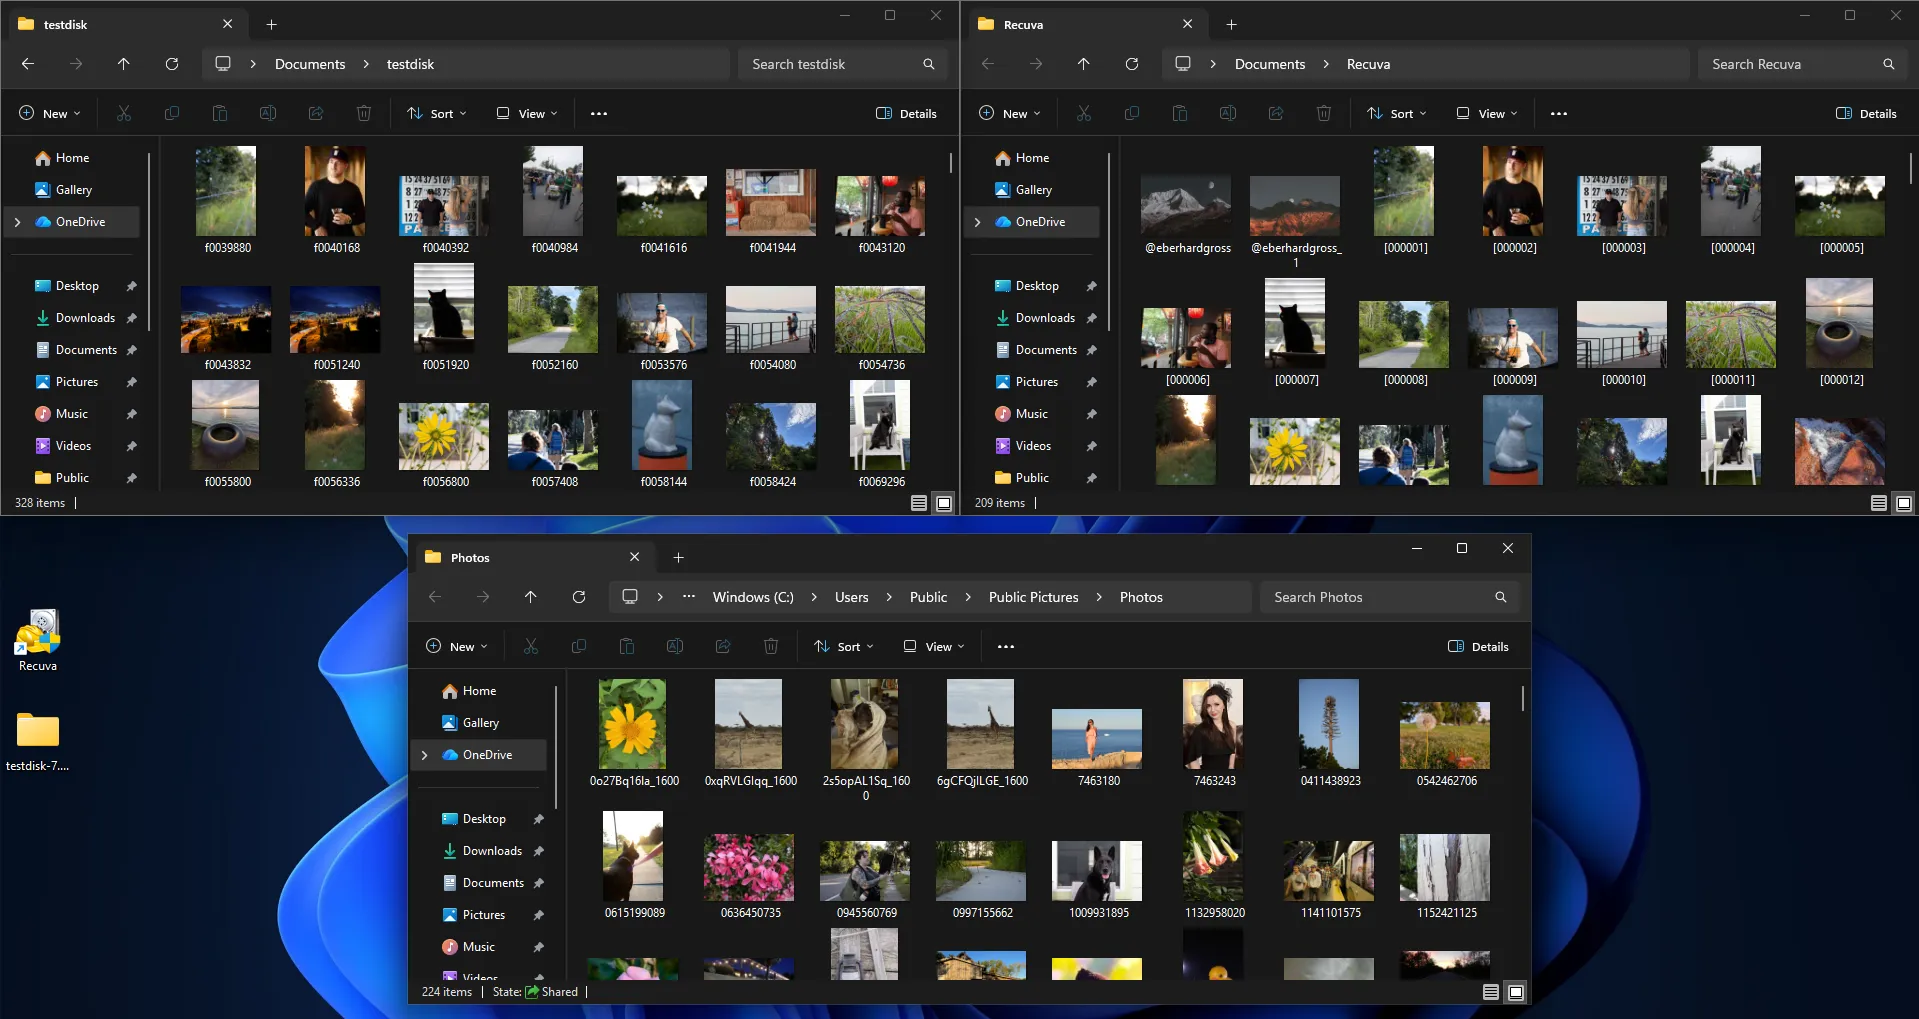Navigate to Public via the Photos breadcrumb
Viewport: 1919px width, 1019px height.
click(927, 597)
